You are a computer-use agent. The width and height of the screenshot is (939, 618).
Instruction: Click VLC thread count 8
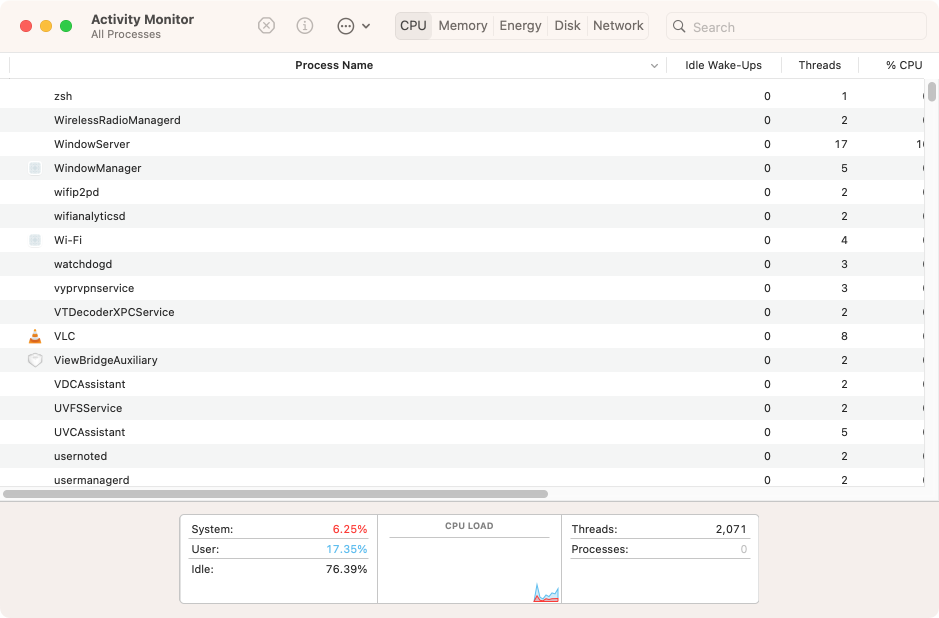click(844, 336)
